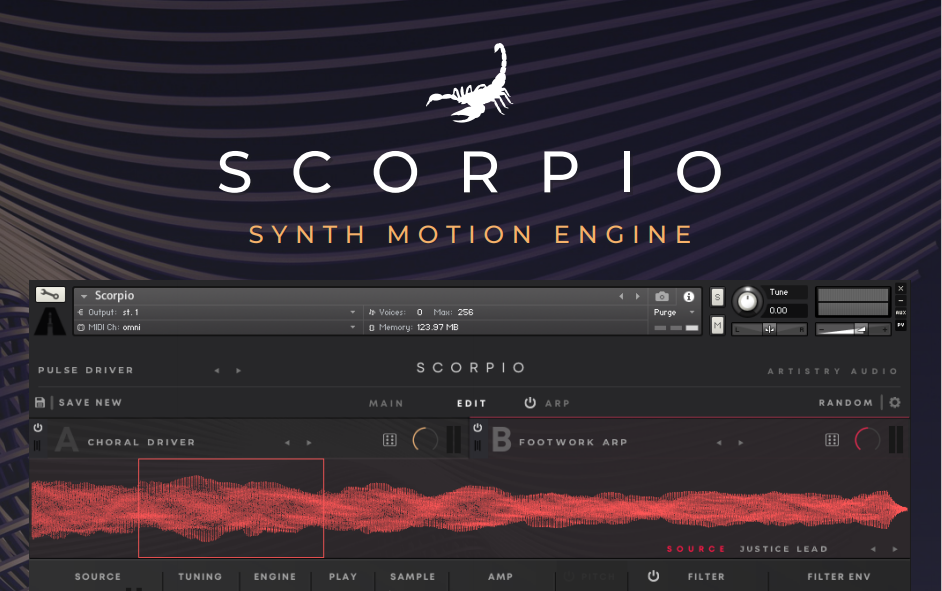The width and height of the screenshot is (942, 591).
Task: Click the Max voices value 256
Action: tap(466, 312)
